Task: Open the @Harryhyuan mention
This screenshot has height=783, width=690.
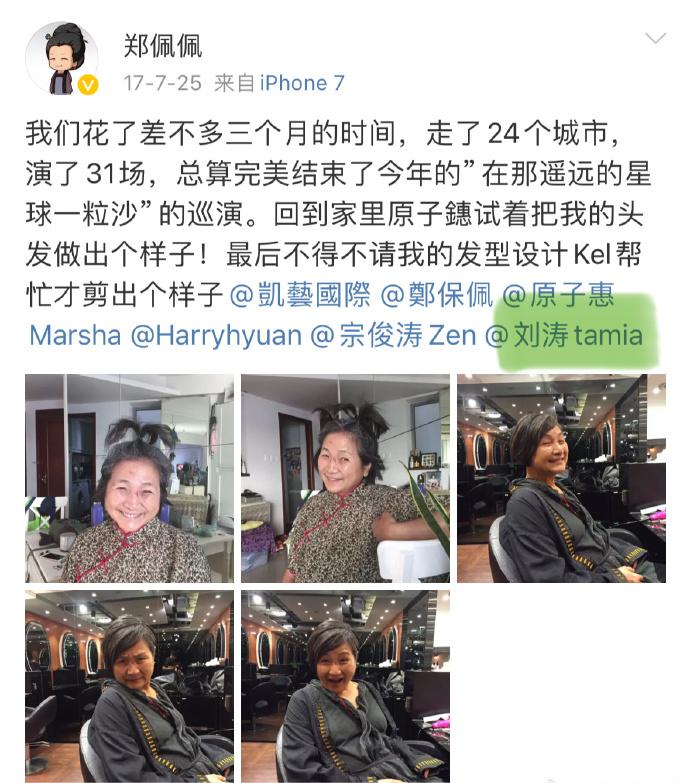Action: pos(216,335)
